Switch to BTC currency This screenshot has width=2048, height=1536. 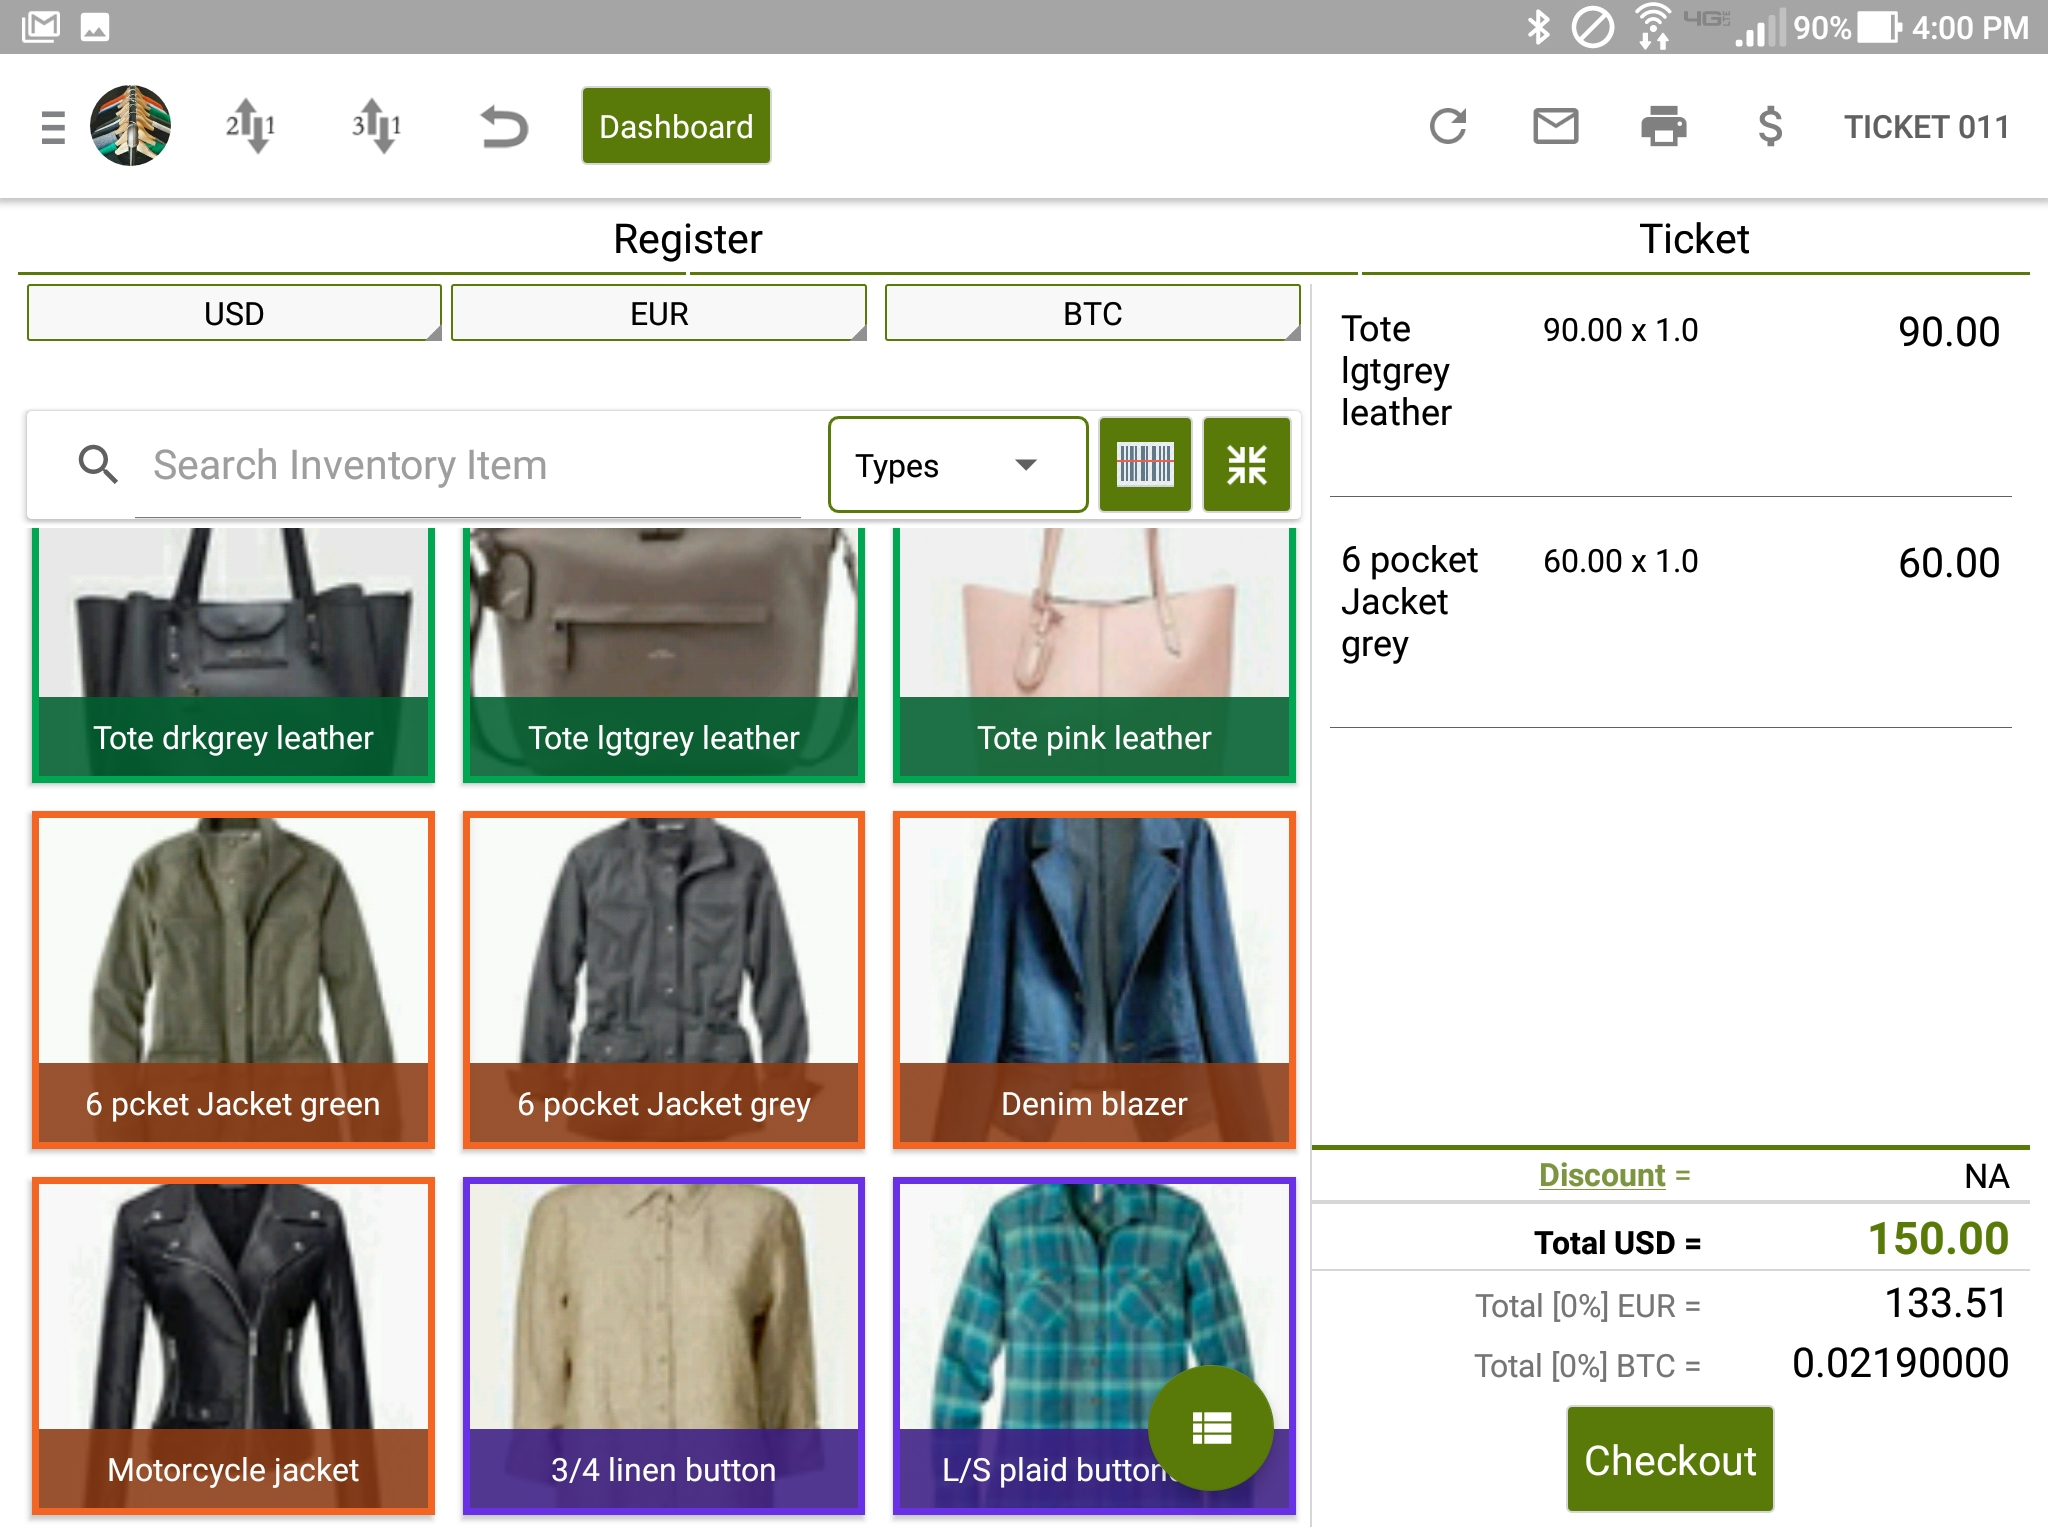pyautogui.click(x=1092, y=314)
